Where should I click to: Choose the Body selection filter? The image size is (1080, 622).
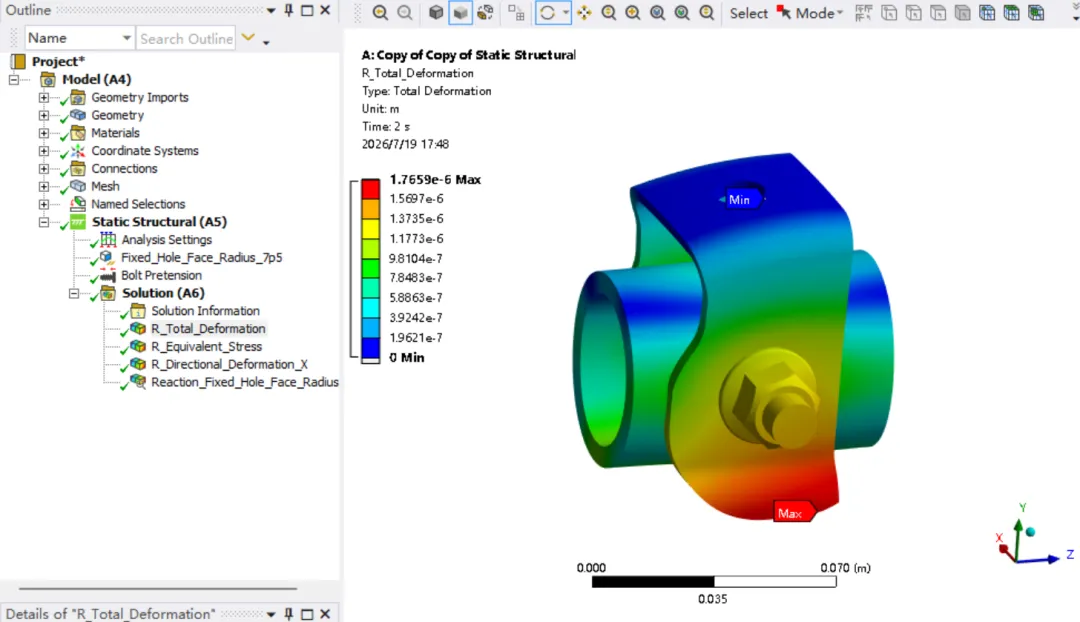[963, 13]
